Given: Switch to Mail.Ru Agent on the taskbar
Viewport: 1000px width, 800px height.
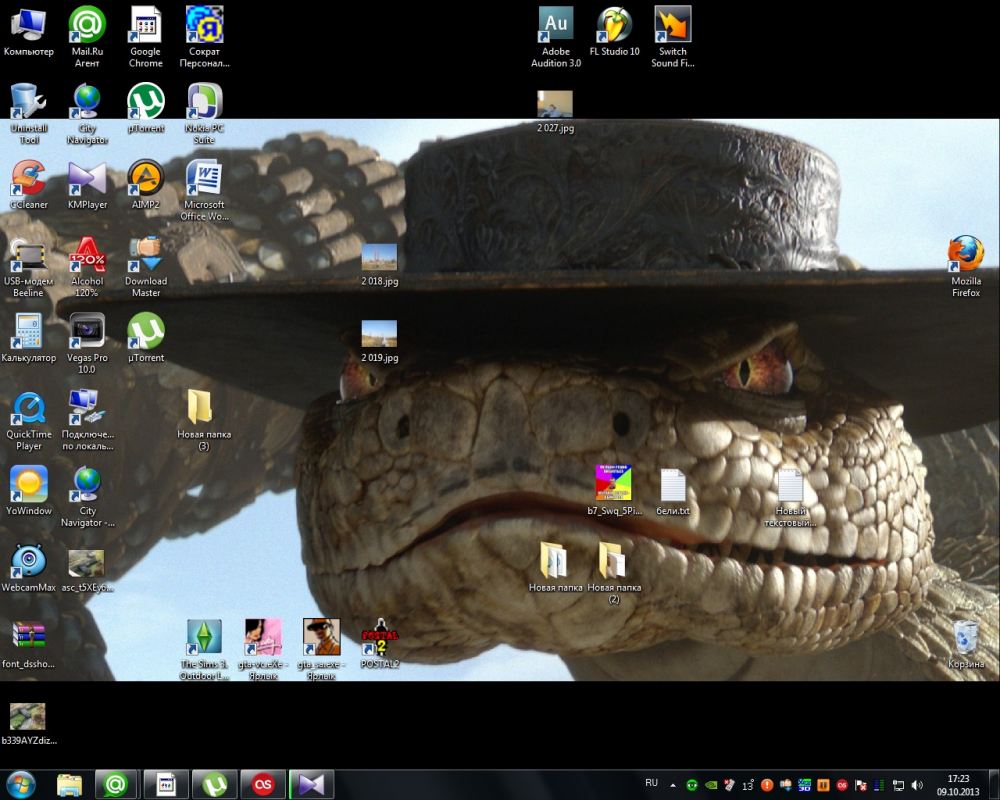Looking at the screenshot, I should click(x=115, y=784).
